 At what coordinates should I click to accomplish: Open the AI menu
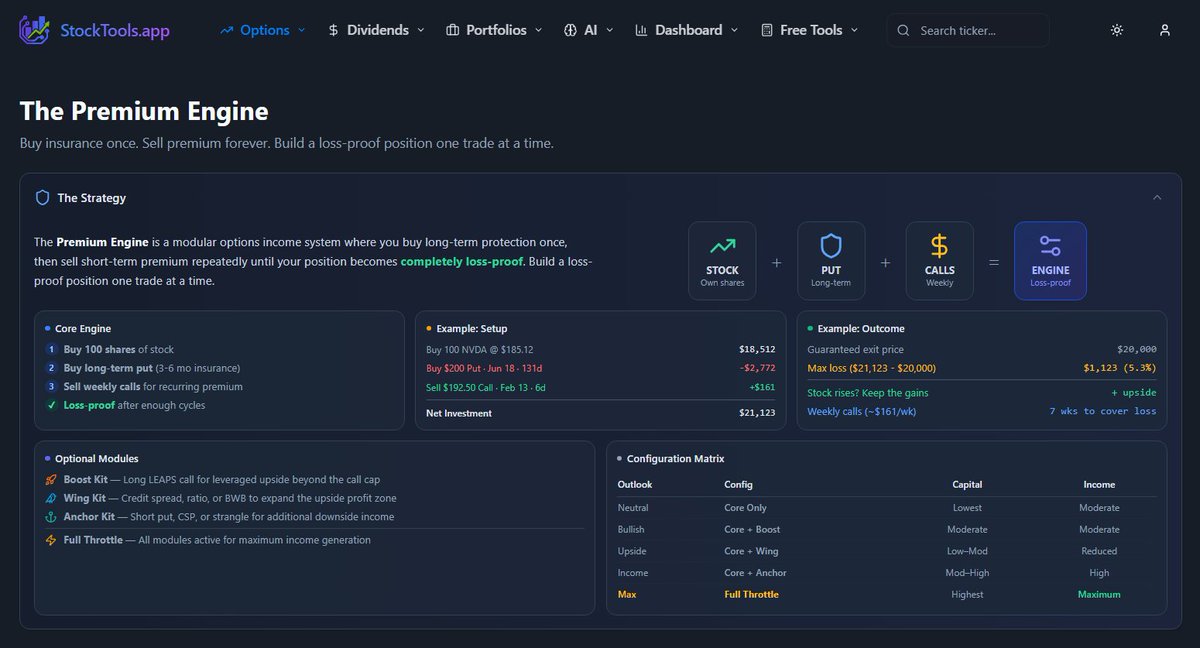point(588,30)
